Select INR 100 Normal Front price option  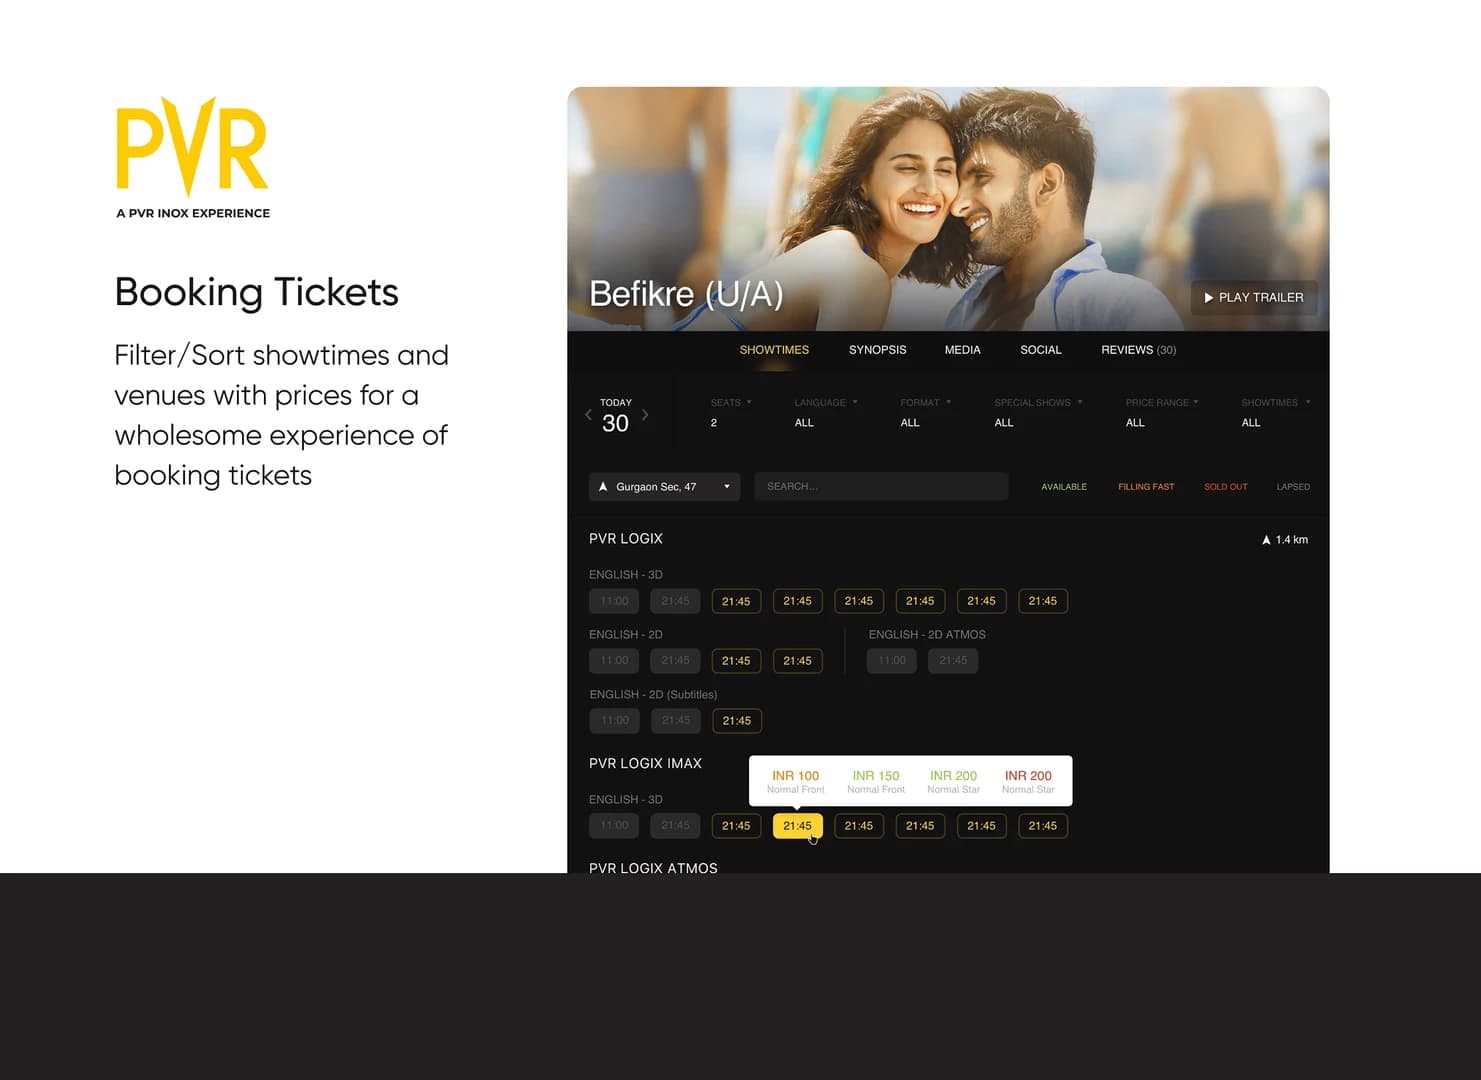[795, 781]
